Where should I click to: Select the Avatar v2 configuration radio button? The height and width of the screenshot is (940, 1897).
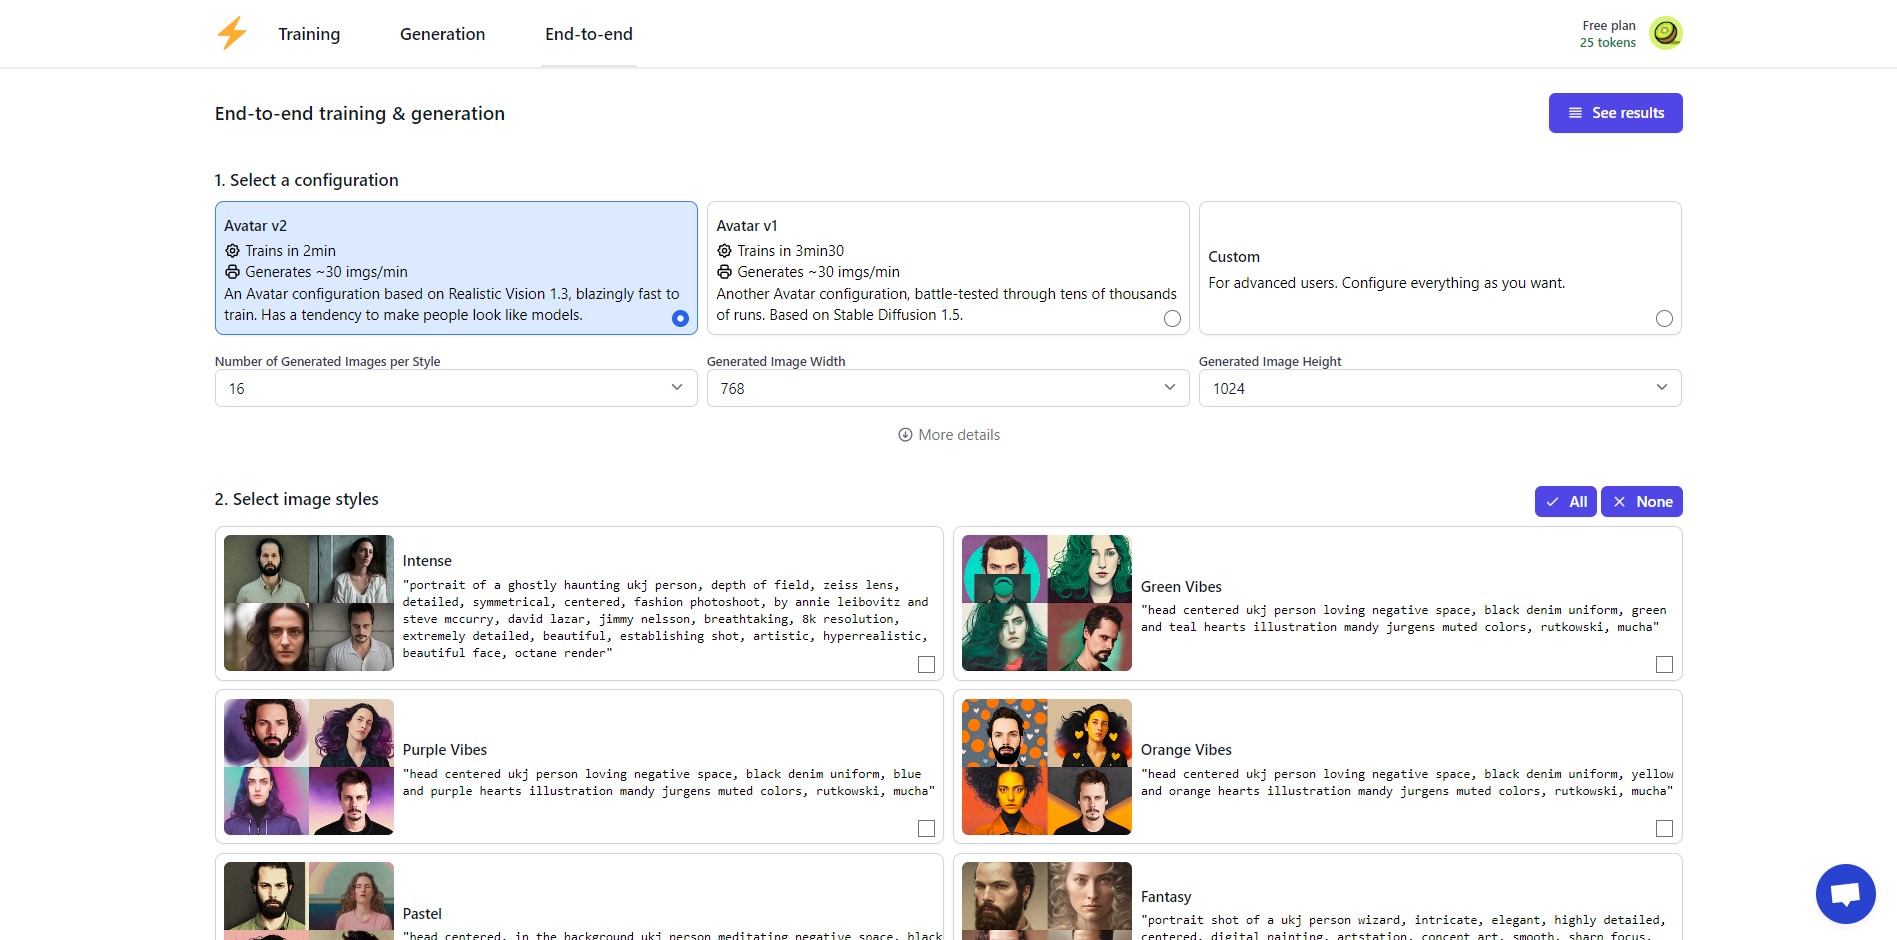(680, 318)
